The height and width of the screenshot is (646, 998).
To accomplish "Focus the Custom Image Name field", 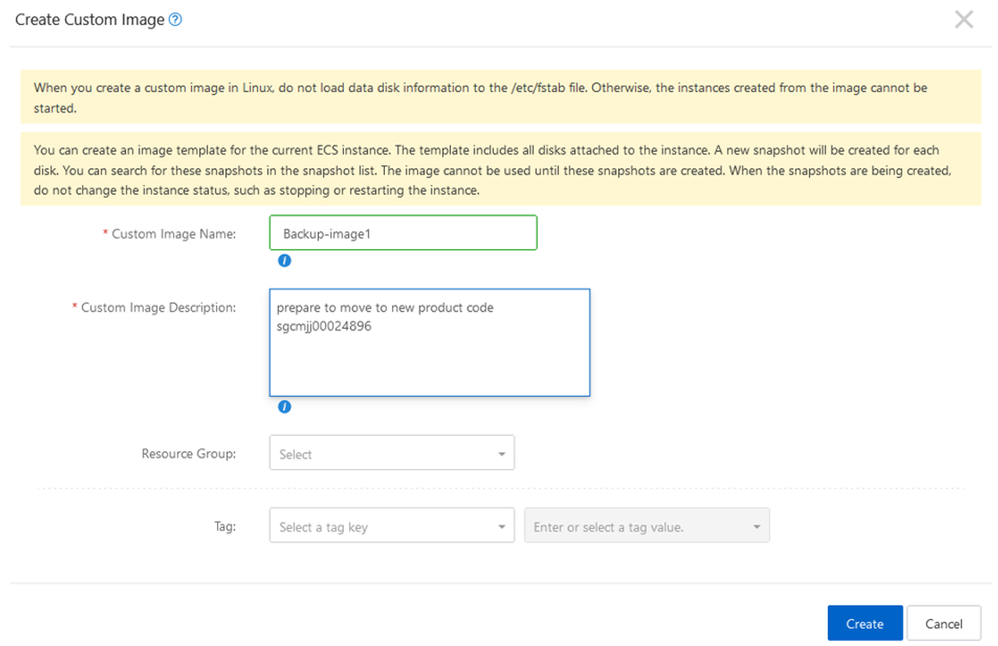I will (x=403, y=233).
